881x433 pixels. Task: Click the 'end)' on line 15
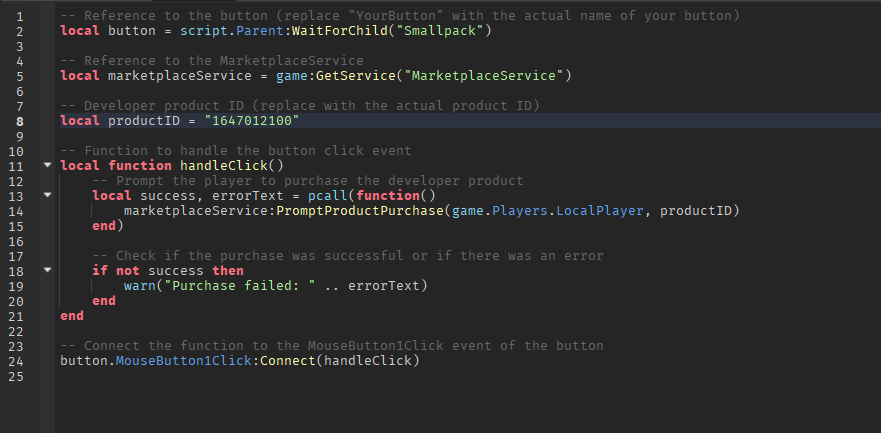108,226
